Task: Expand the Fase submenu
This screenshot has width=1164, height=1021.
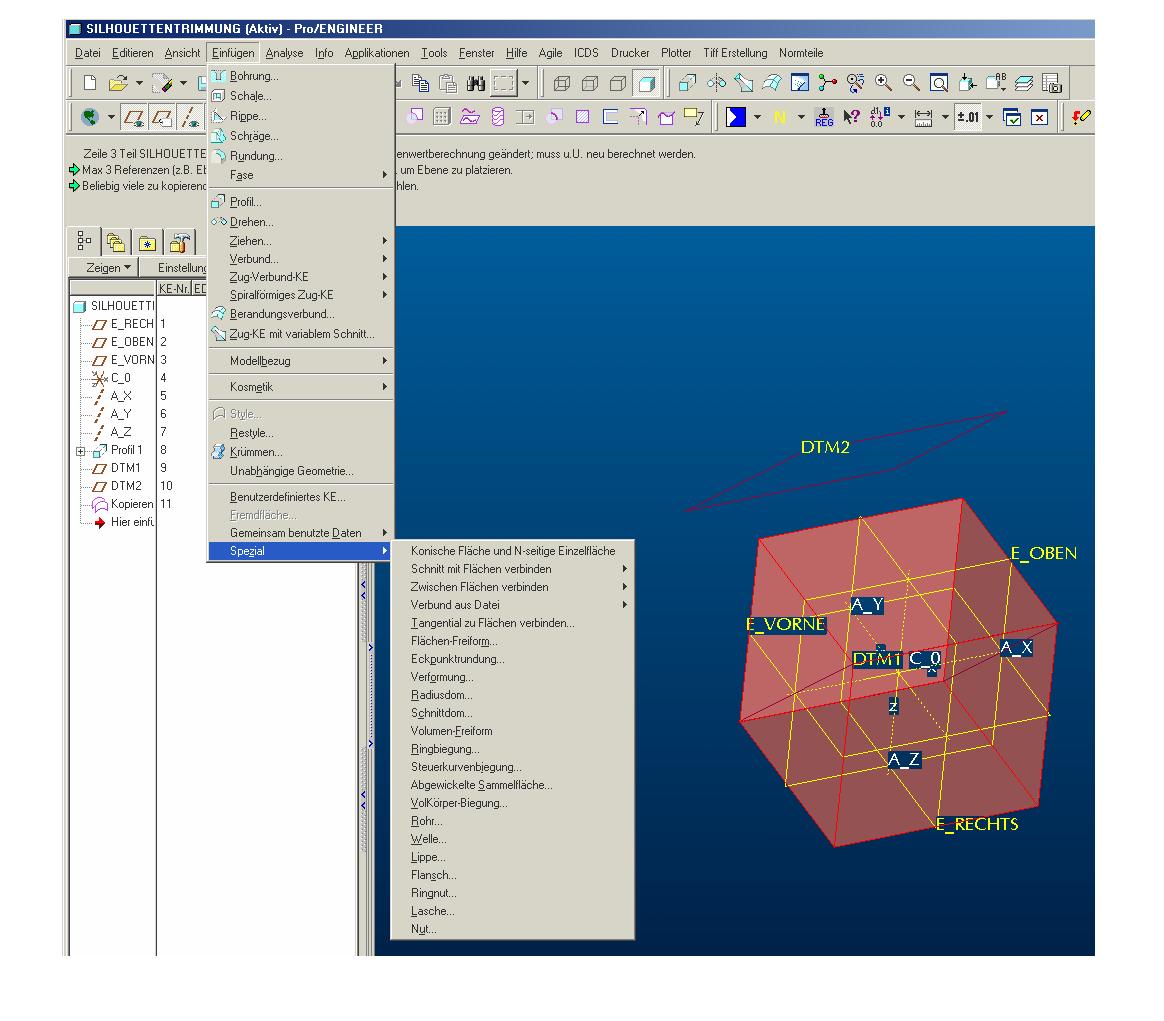Action: [301, 175]
